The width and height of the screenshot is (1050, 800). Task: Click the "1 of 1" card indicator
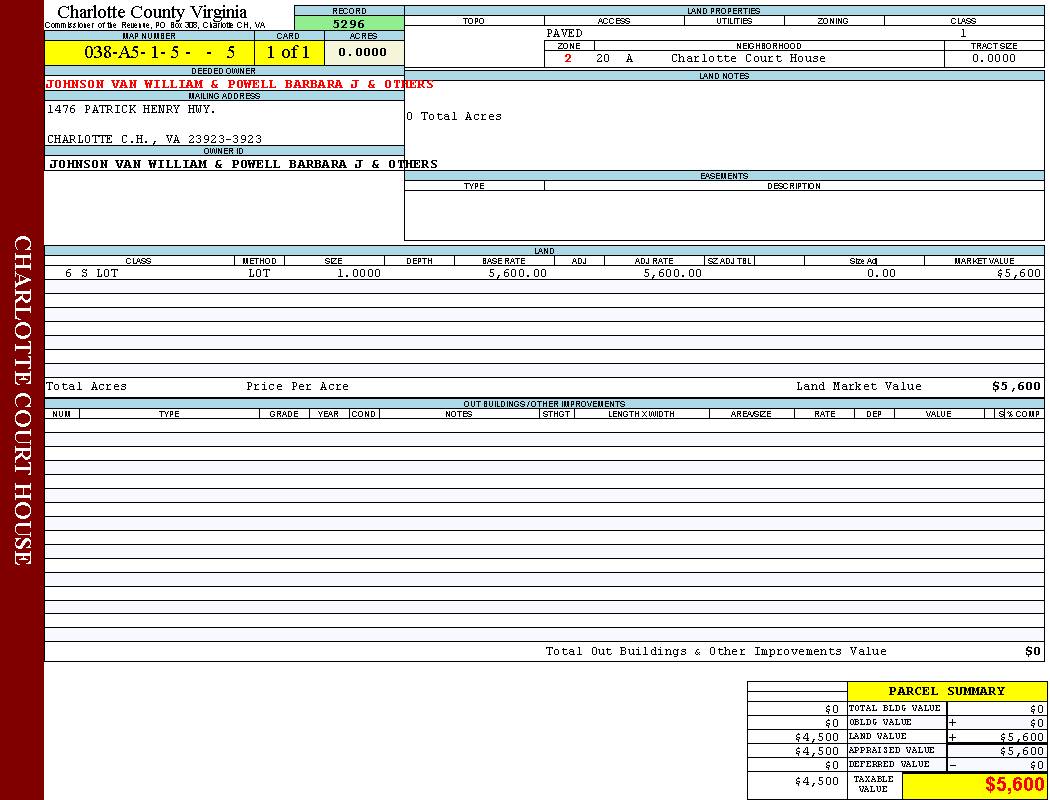pos(288,53)
